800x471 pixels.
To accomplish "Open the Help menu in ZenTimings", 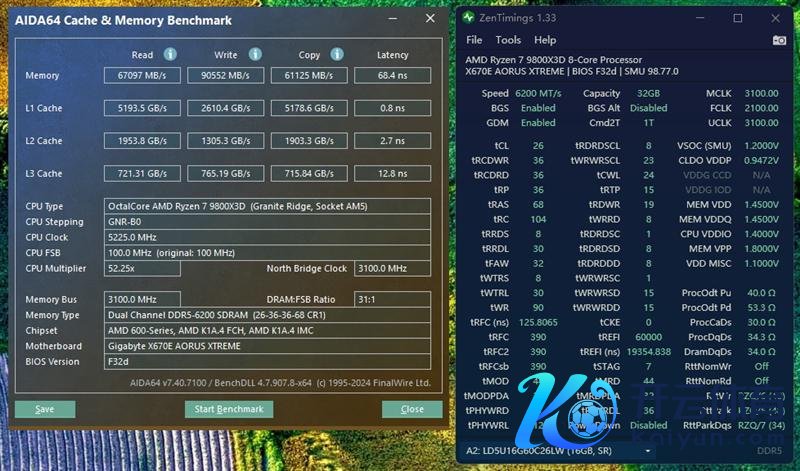I will click(545, 40).
